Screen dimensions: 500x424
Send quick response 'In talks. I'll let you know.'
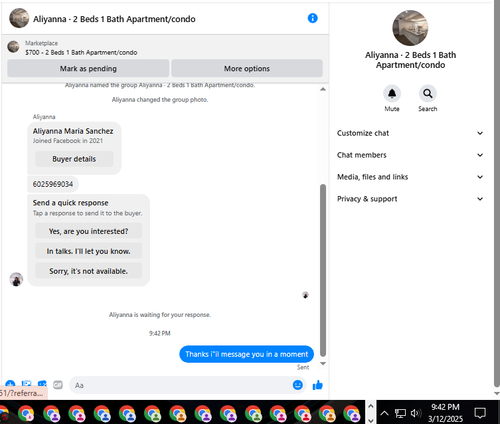pyautogui.click(x=88, y=251)
